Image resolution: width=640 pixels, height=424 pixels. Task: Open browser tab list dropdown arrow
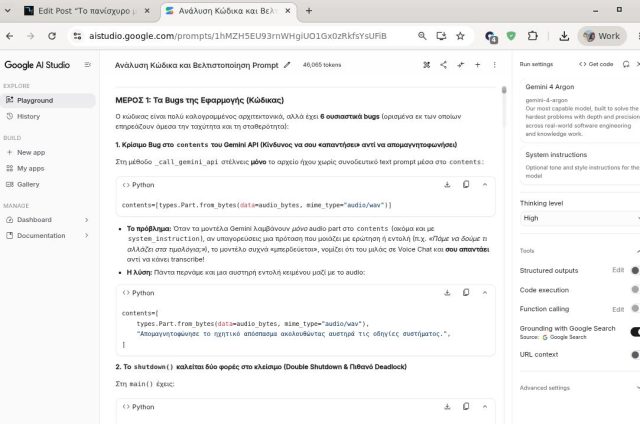pyautogui.click(x=8, y=11)
